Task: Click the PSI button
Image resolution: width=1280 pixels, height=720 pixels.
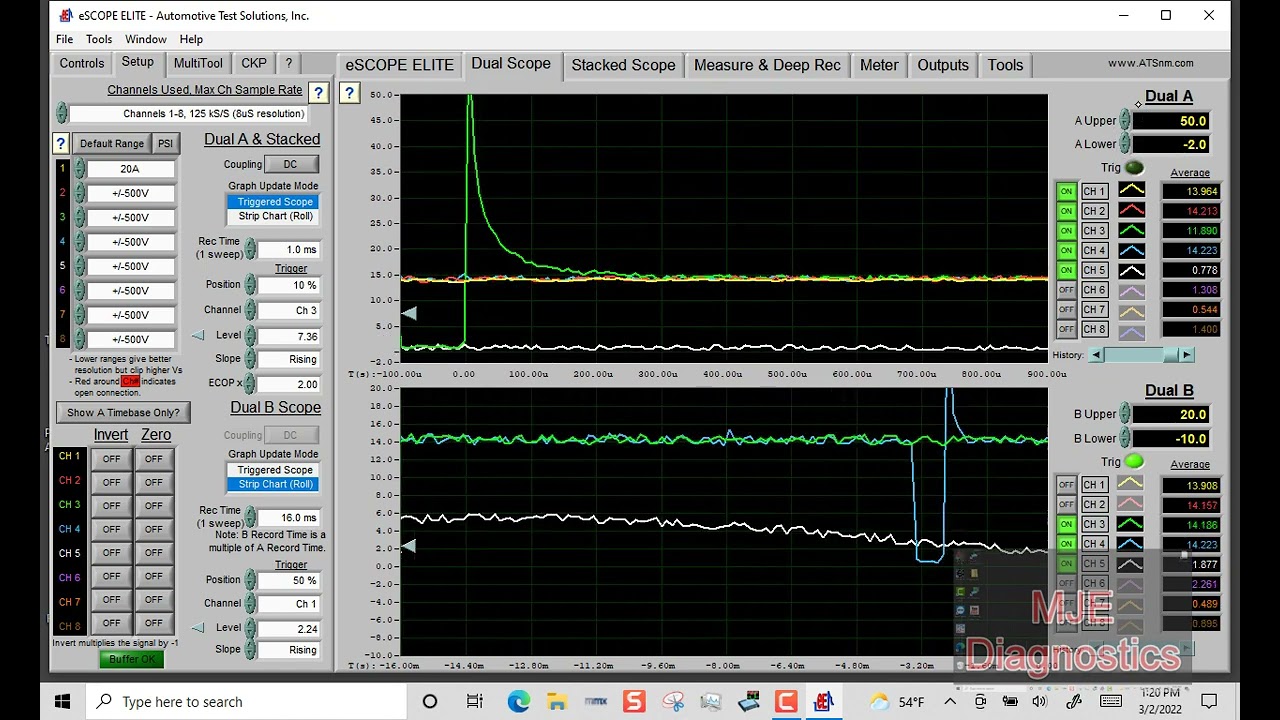Action: [165, 144]
